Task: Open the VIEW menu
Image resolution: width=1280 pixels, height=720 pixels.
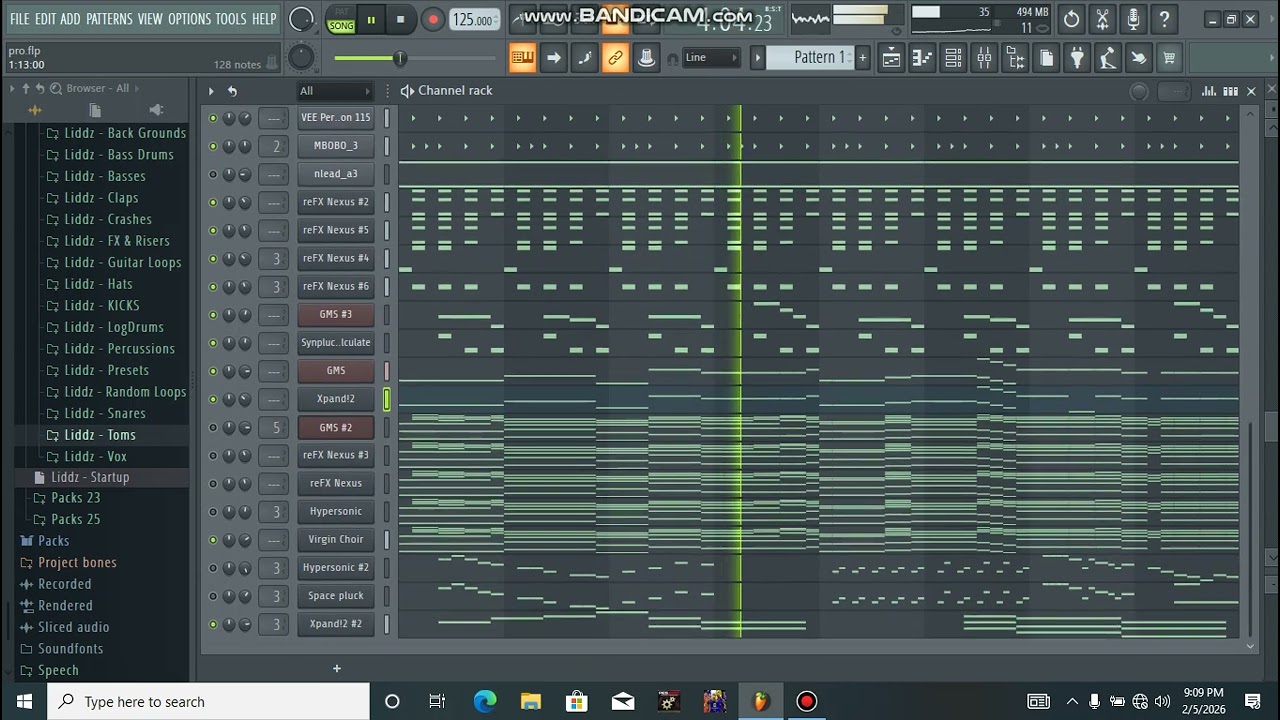Action: 150,19
